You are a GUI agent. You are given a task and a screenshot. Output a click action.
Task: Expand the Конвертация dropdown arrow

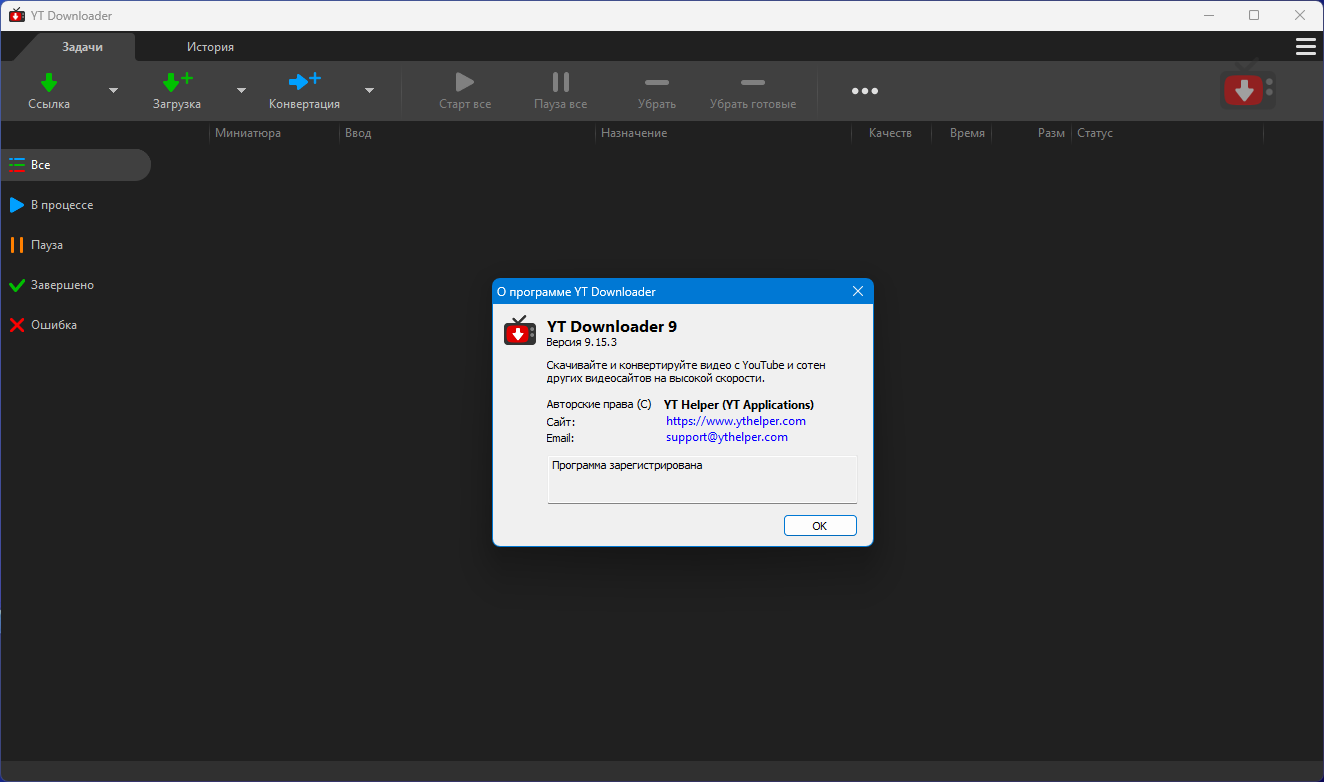tap(369, 90)
